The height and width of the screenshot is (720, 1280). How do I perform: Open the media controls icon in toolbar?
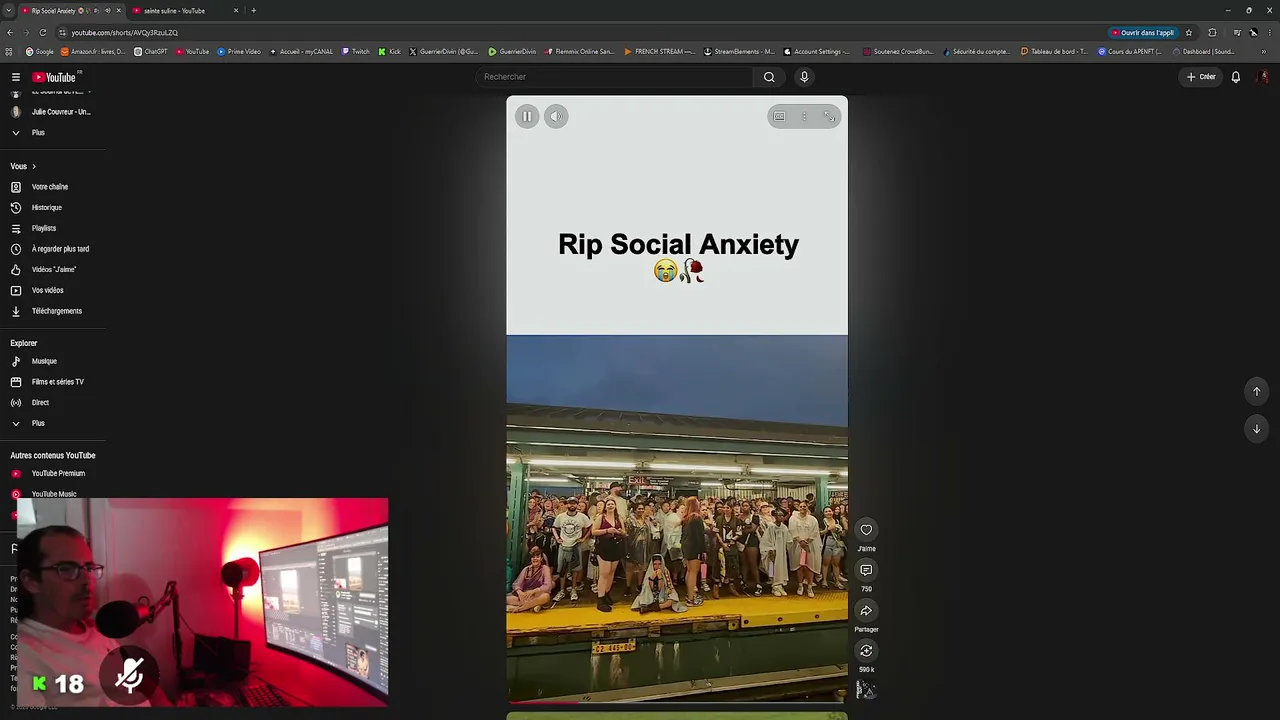(1237, 33)
